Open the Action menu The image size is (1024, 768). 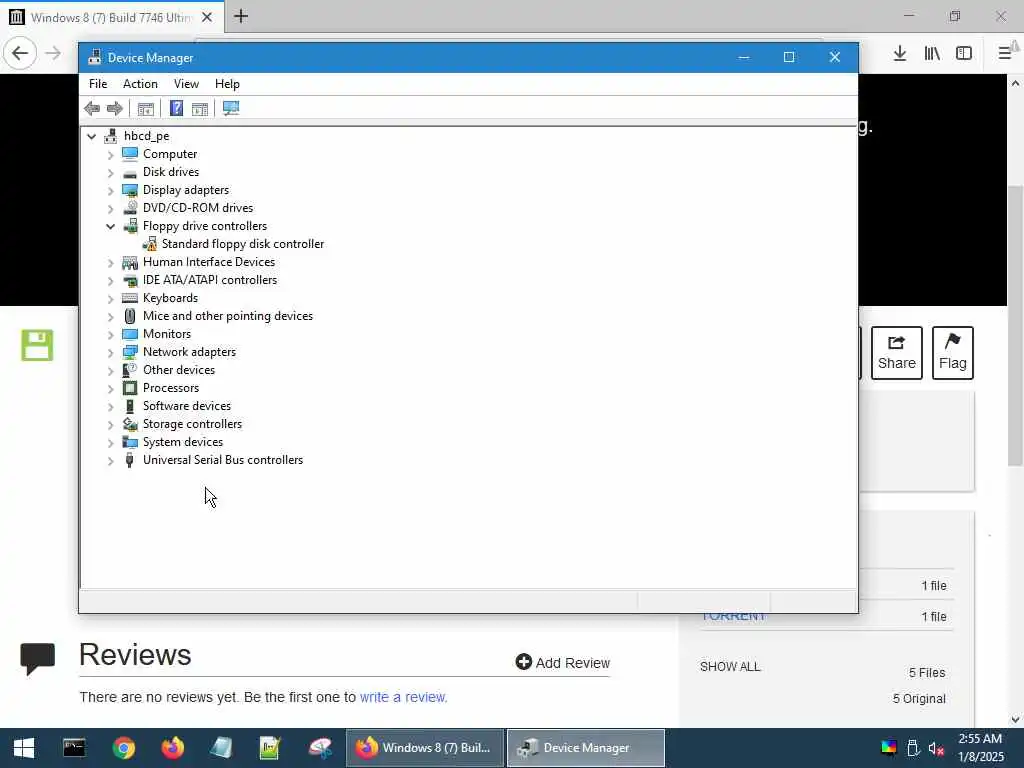tap(140, 84)
